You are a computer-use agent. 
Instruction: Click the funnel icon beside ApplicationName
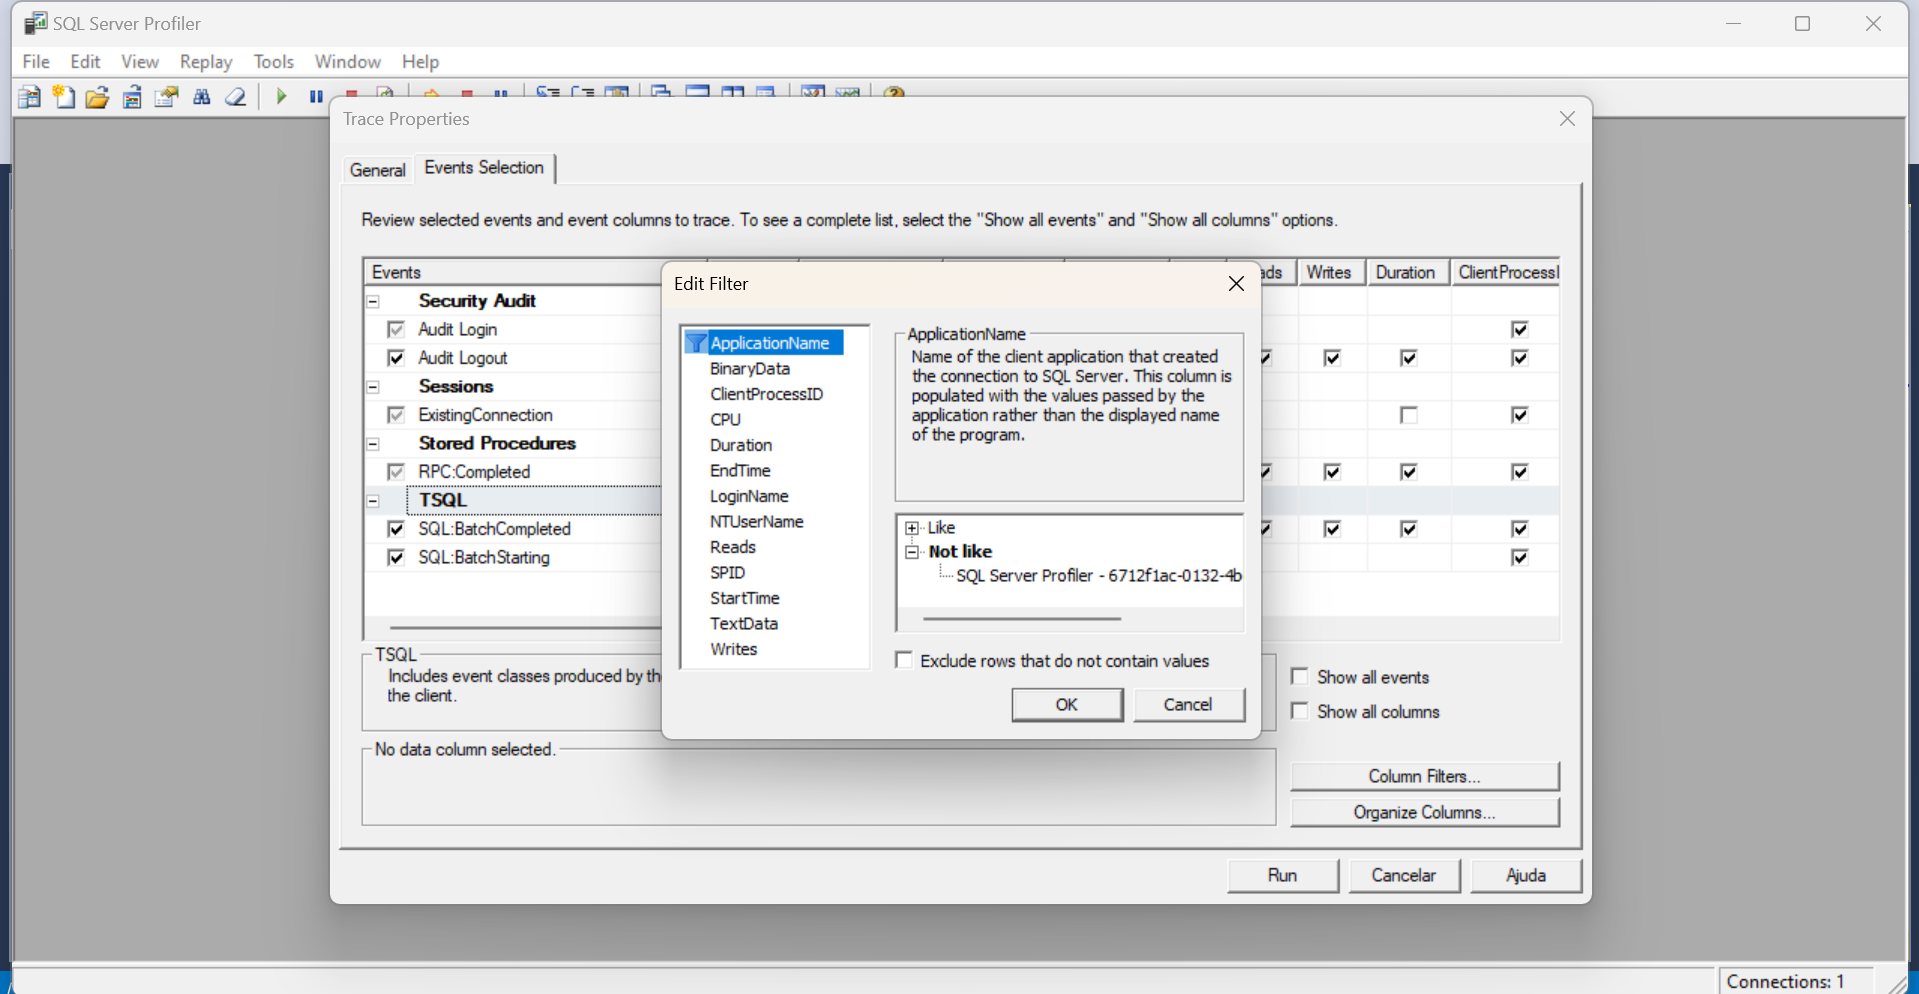[x=697, y=343]
